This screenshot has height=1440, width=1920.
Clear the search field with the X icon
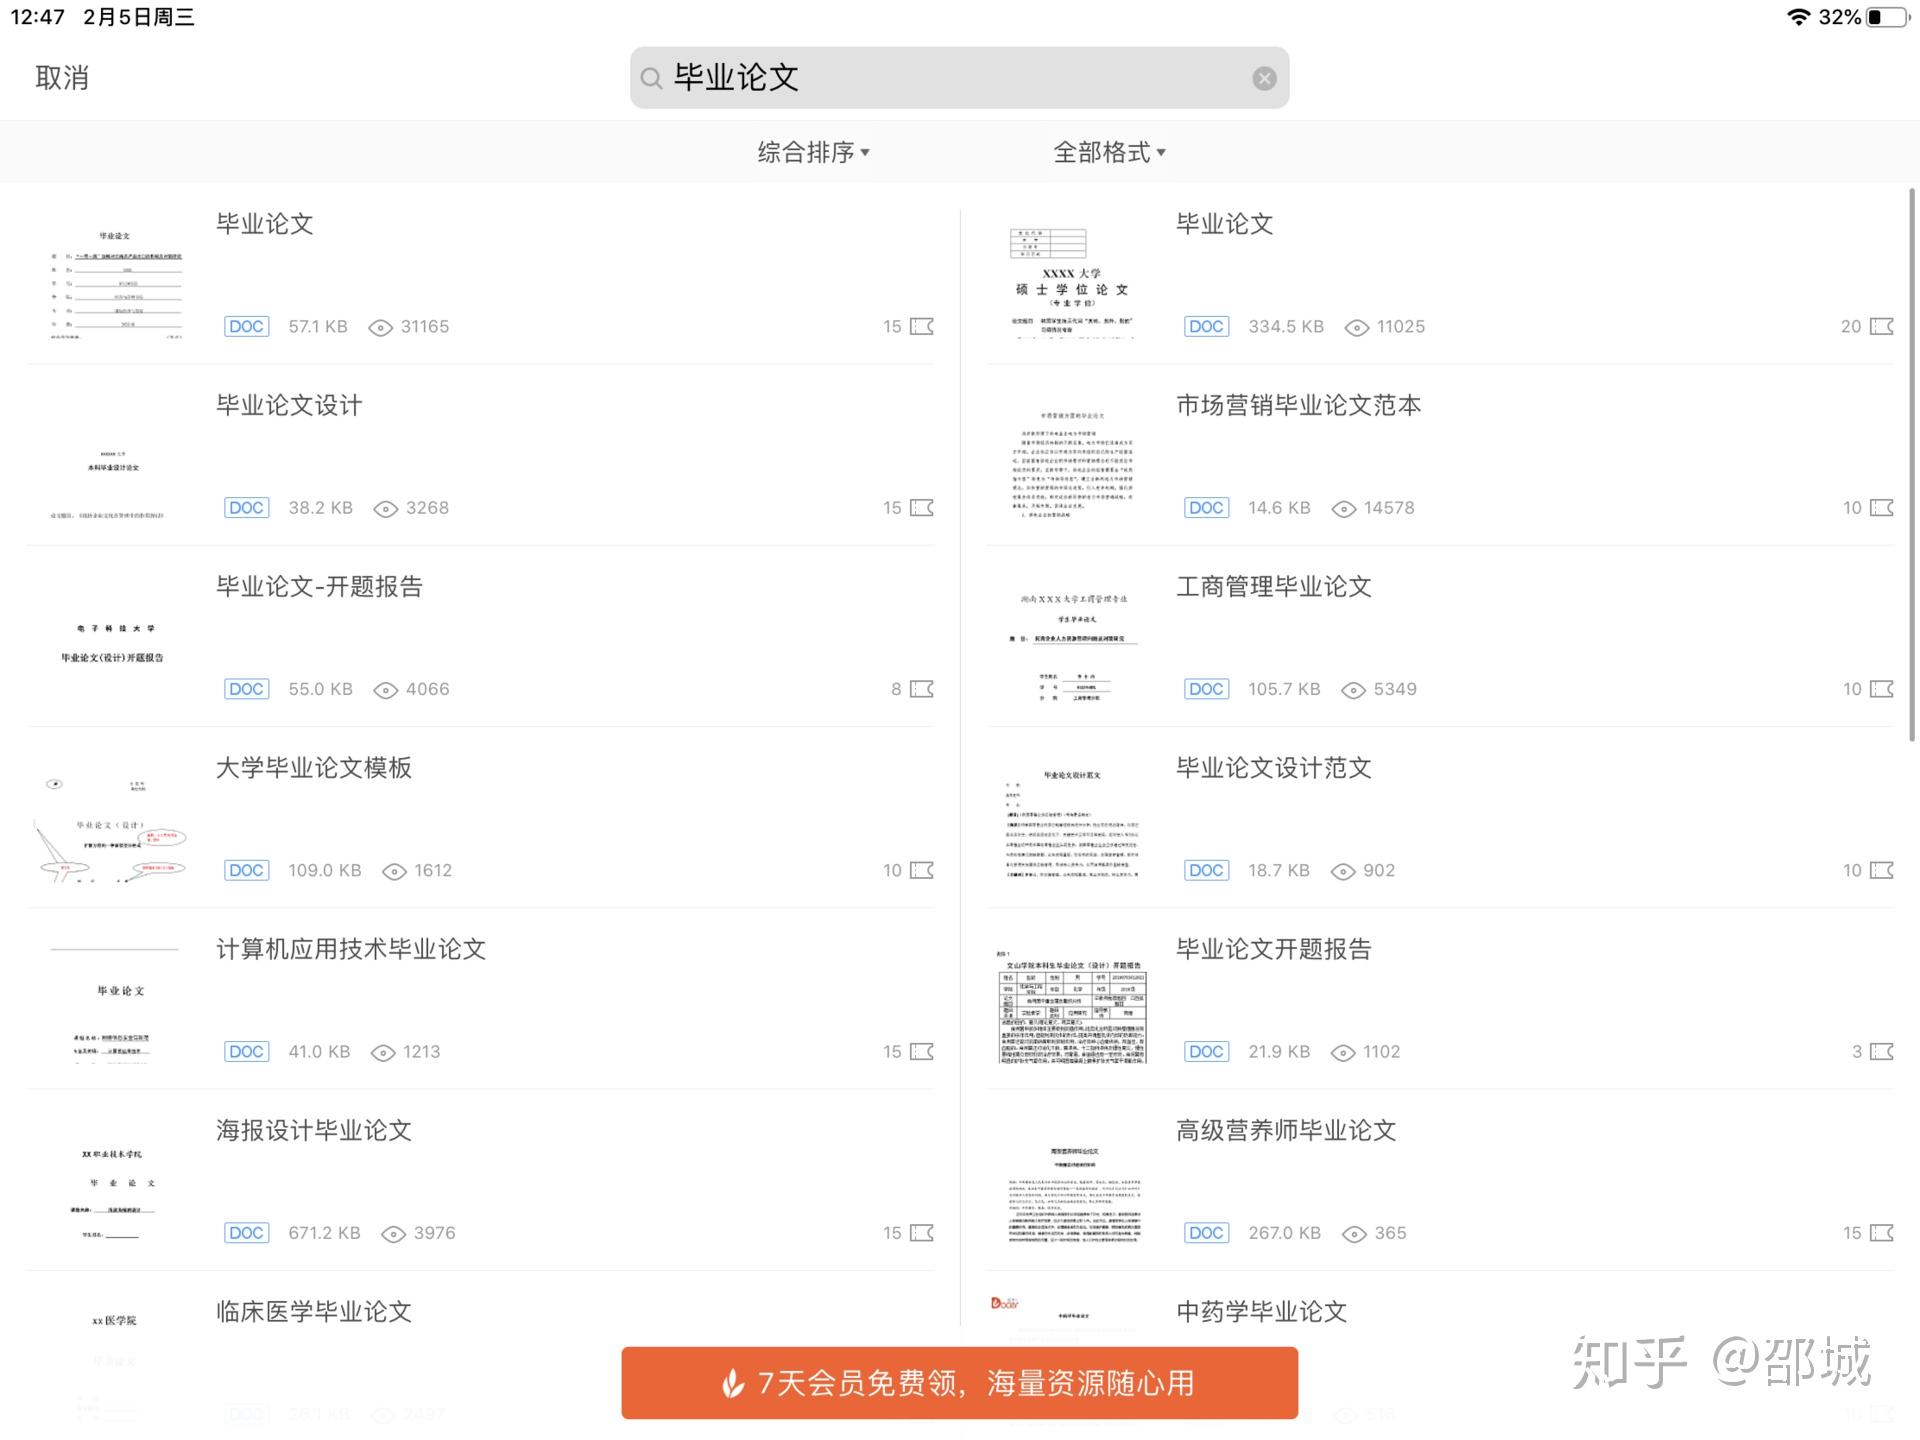coord(1264,78)
